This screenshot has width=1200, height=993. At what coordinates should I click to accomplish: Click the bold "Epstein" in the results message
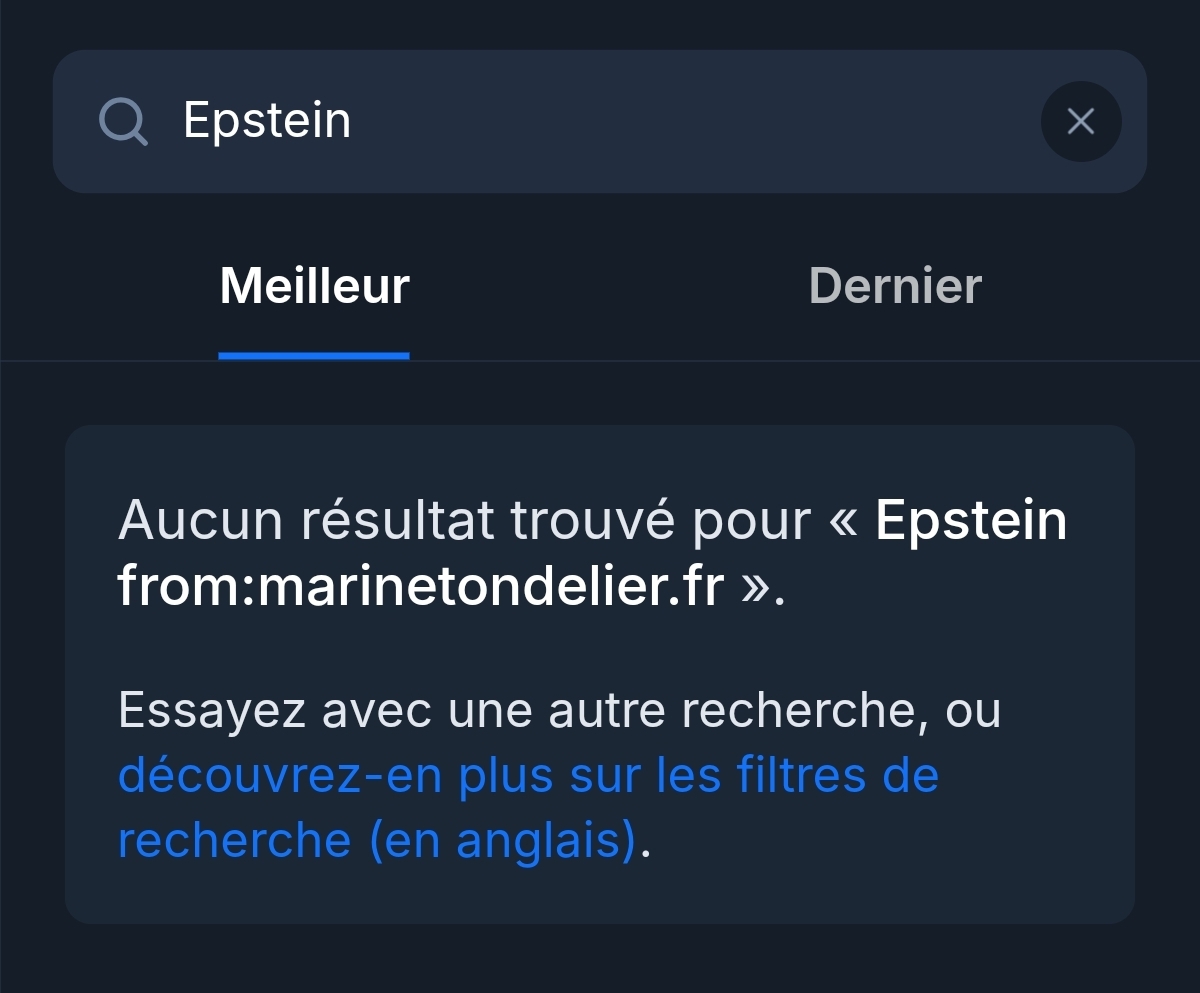coord(971,521)
